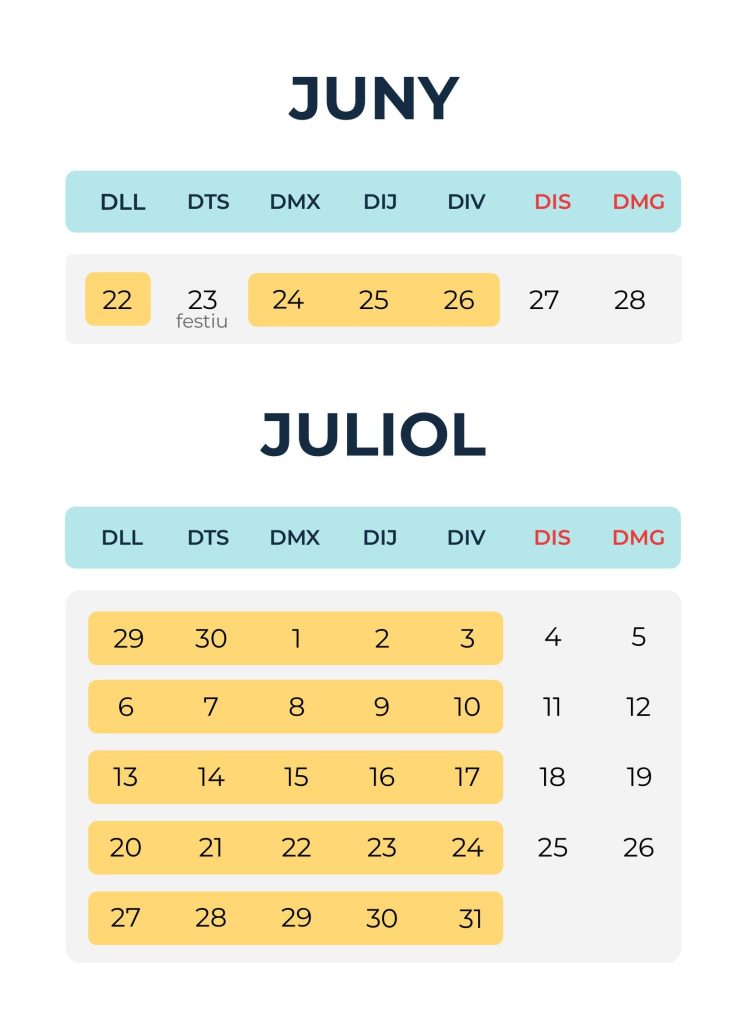
Task: Click the unhighlighted day 5 in July
Action: point(638,637)
